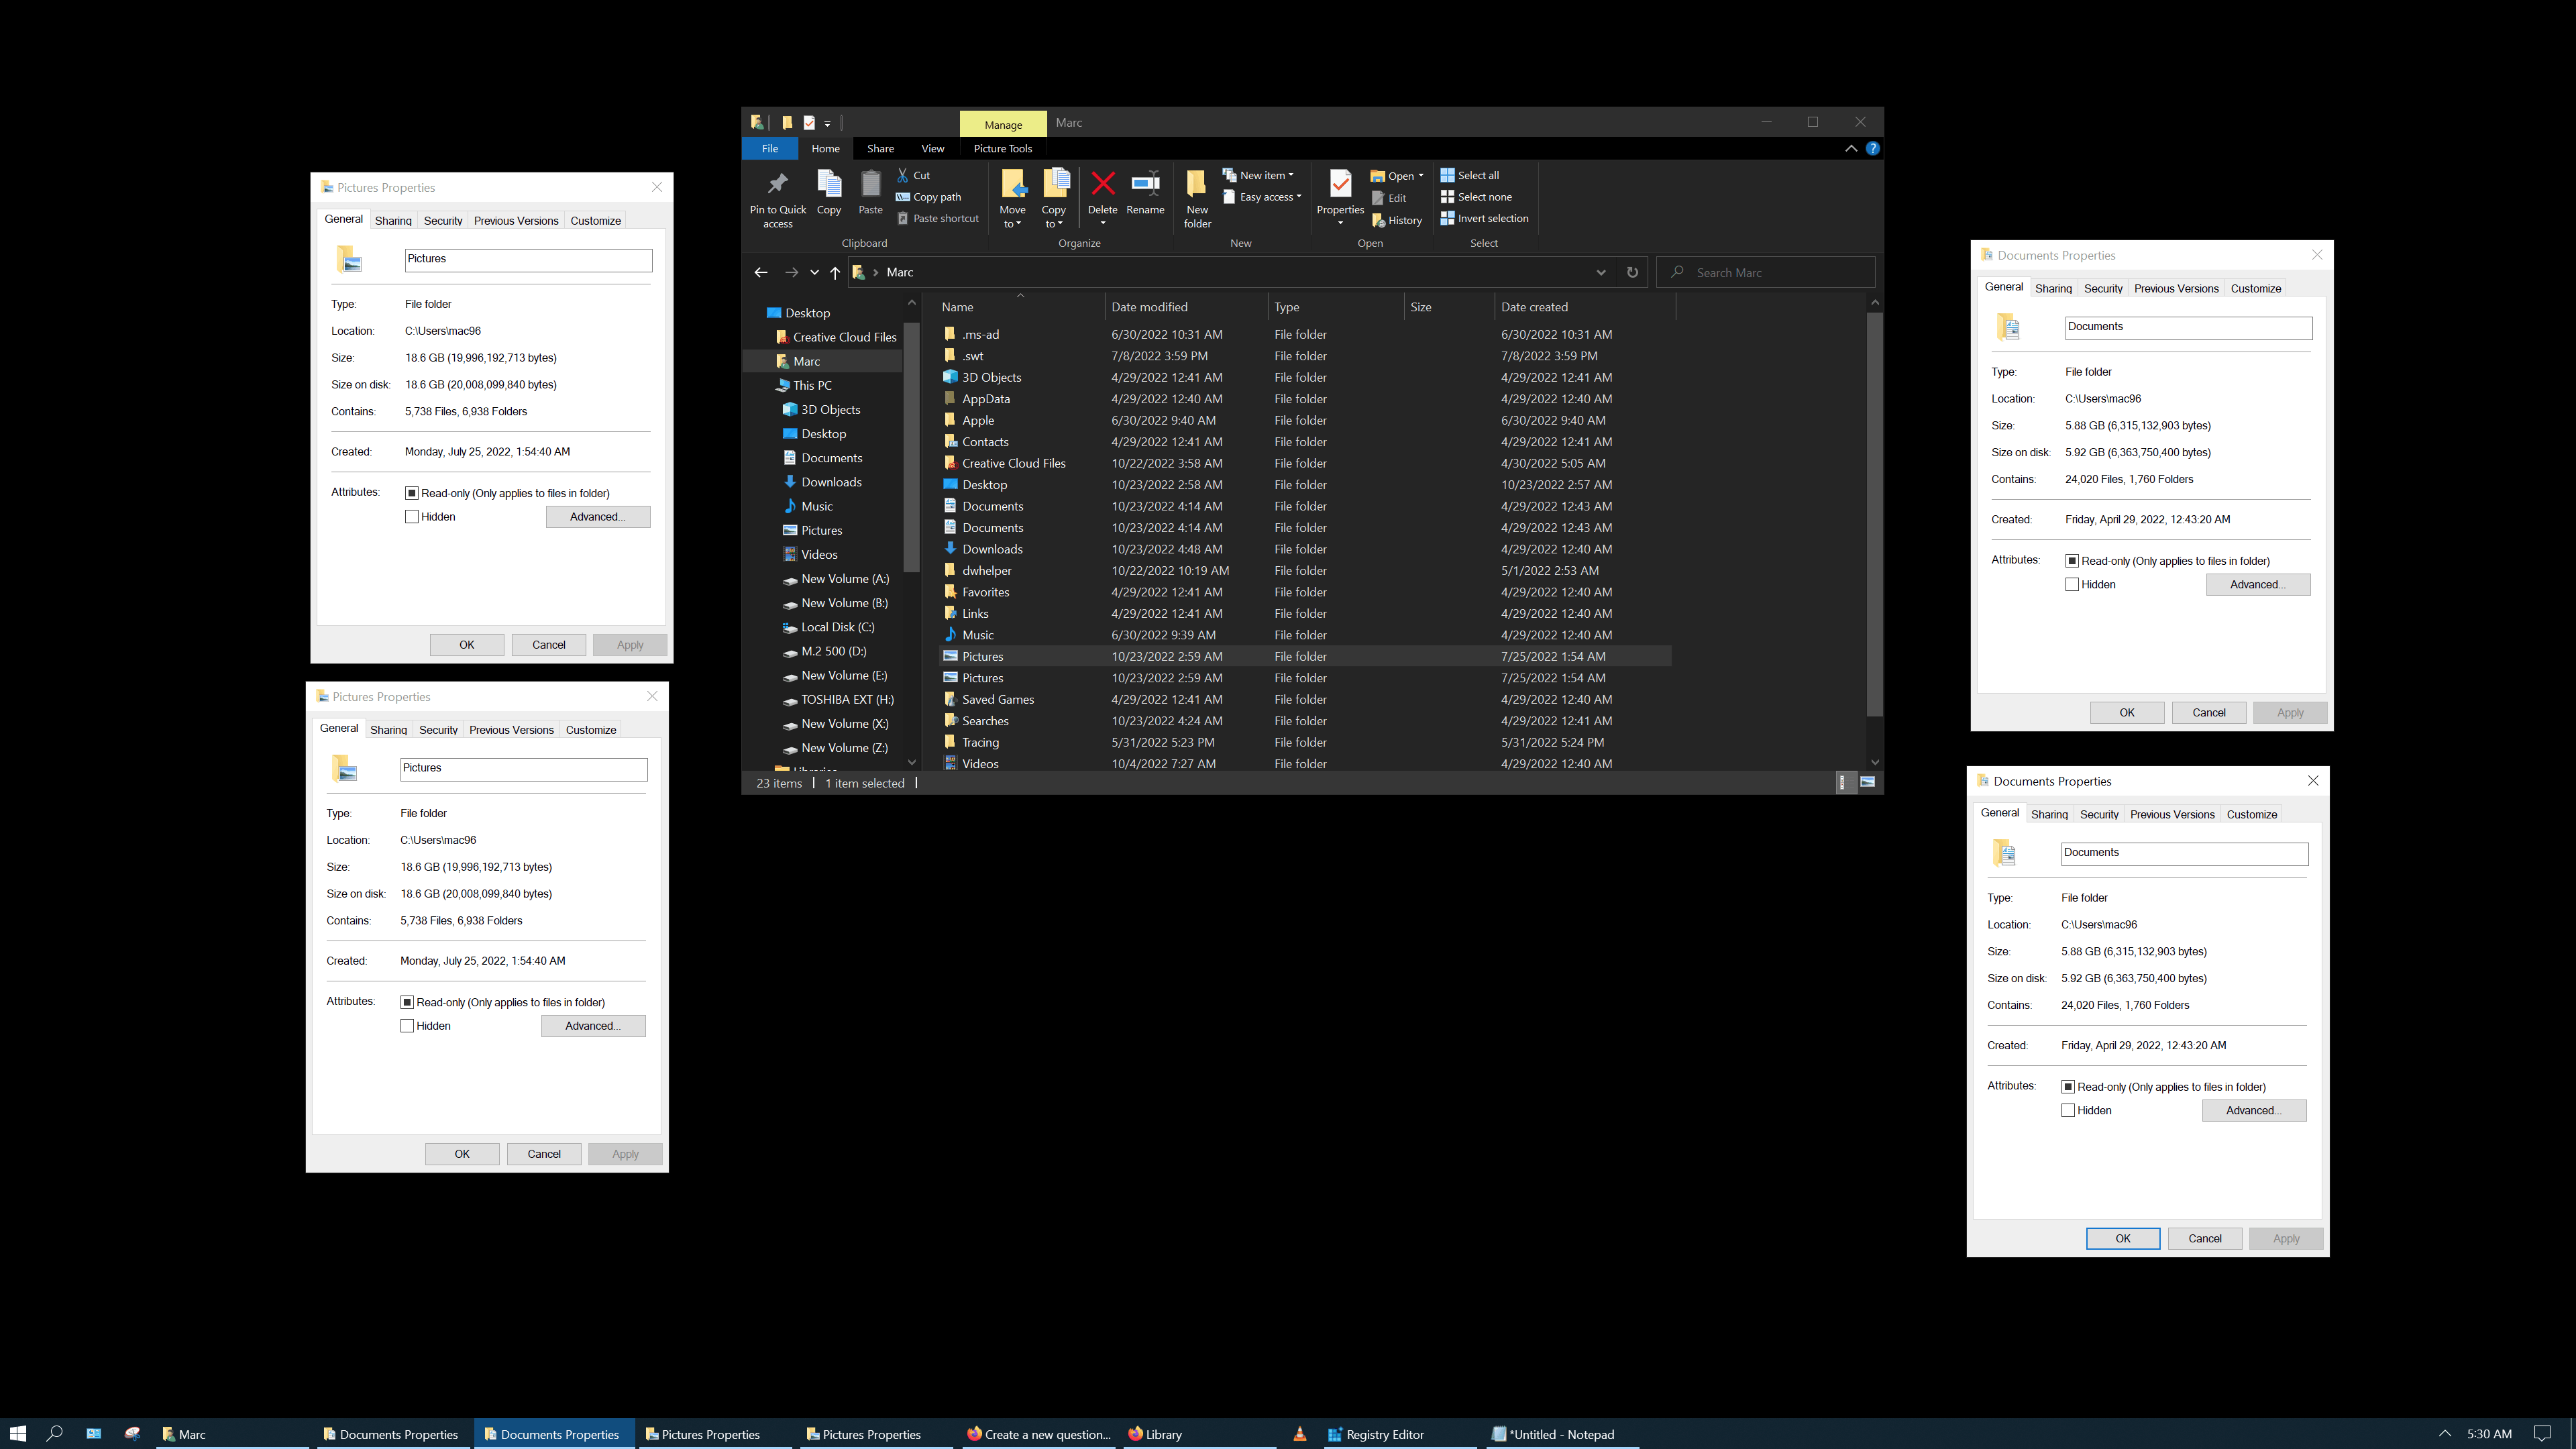Image resolution: width=2576 pixels, height=1449 pixels.
Task: Switch to large thumbnails view in status bar
Action: pyautogui.click(x=1867, y=782)
